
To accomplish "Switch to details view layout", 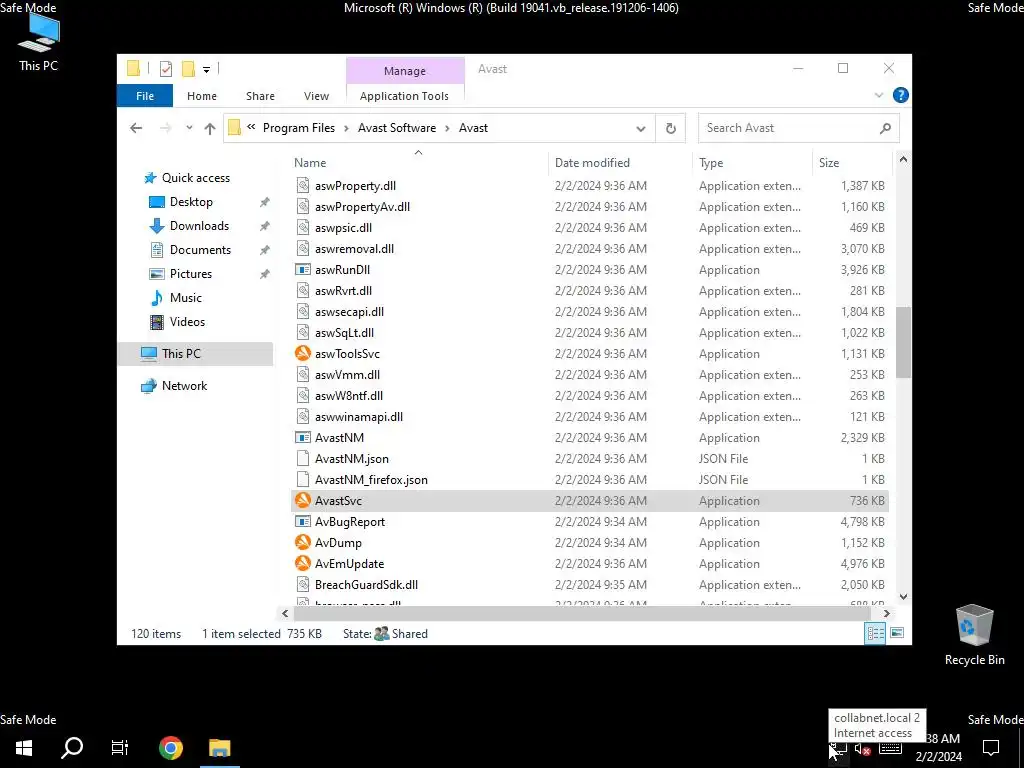I will coord(875,633).
